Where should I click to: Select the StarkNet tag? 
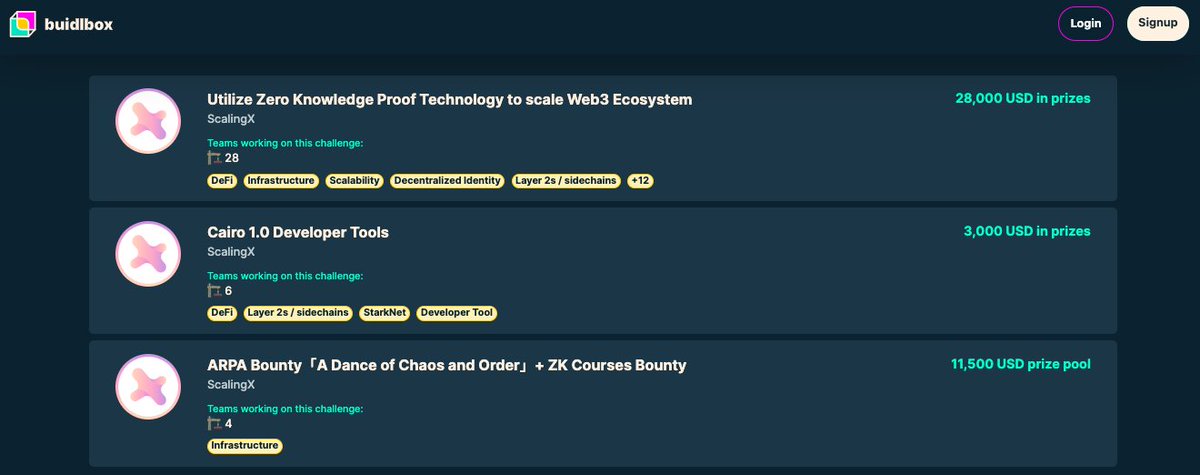(385, 313)
